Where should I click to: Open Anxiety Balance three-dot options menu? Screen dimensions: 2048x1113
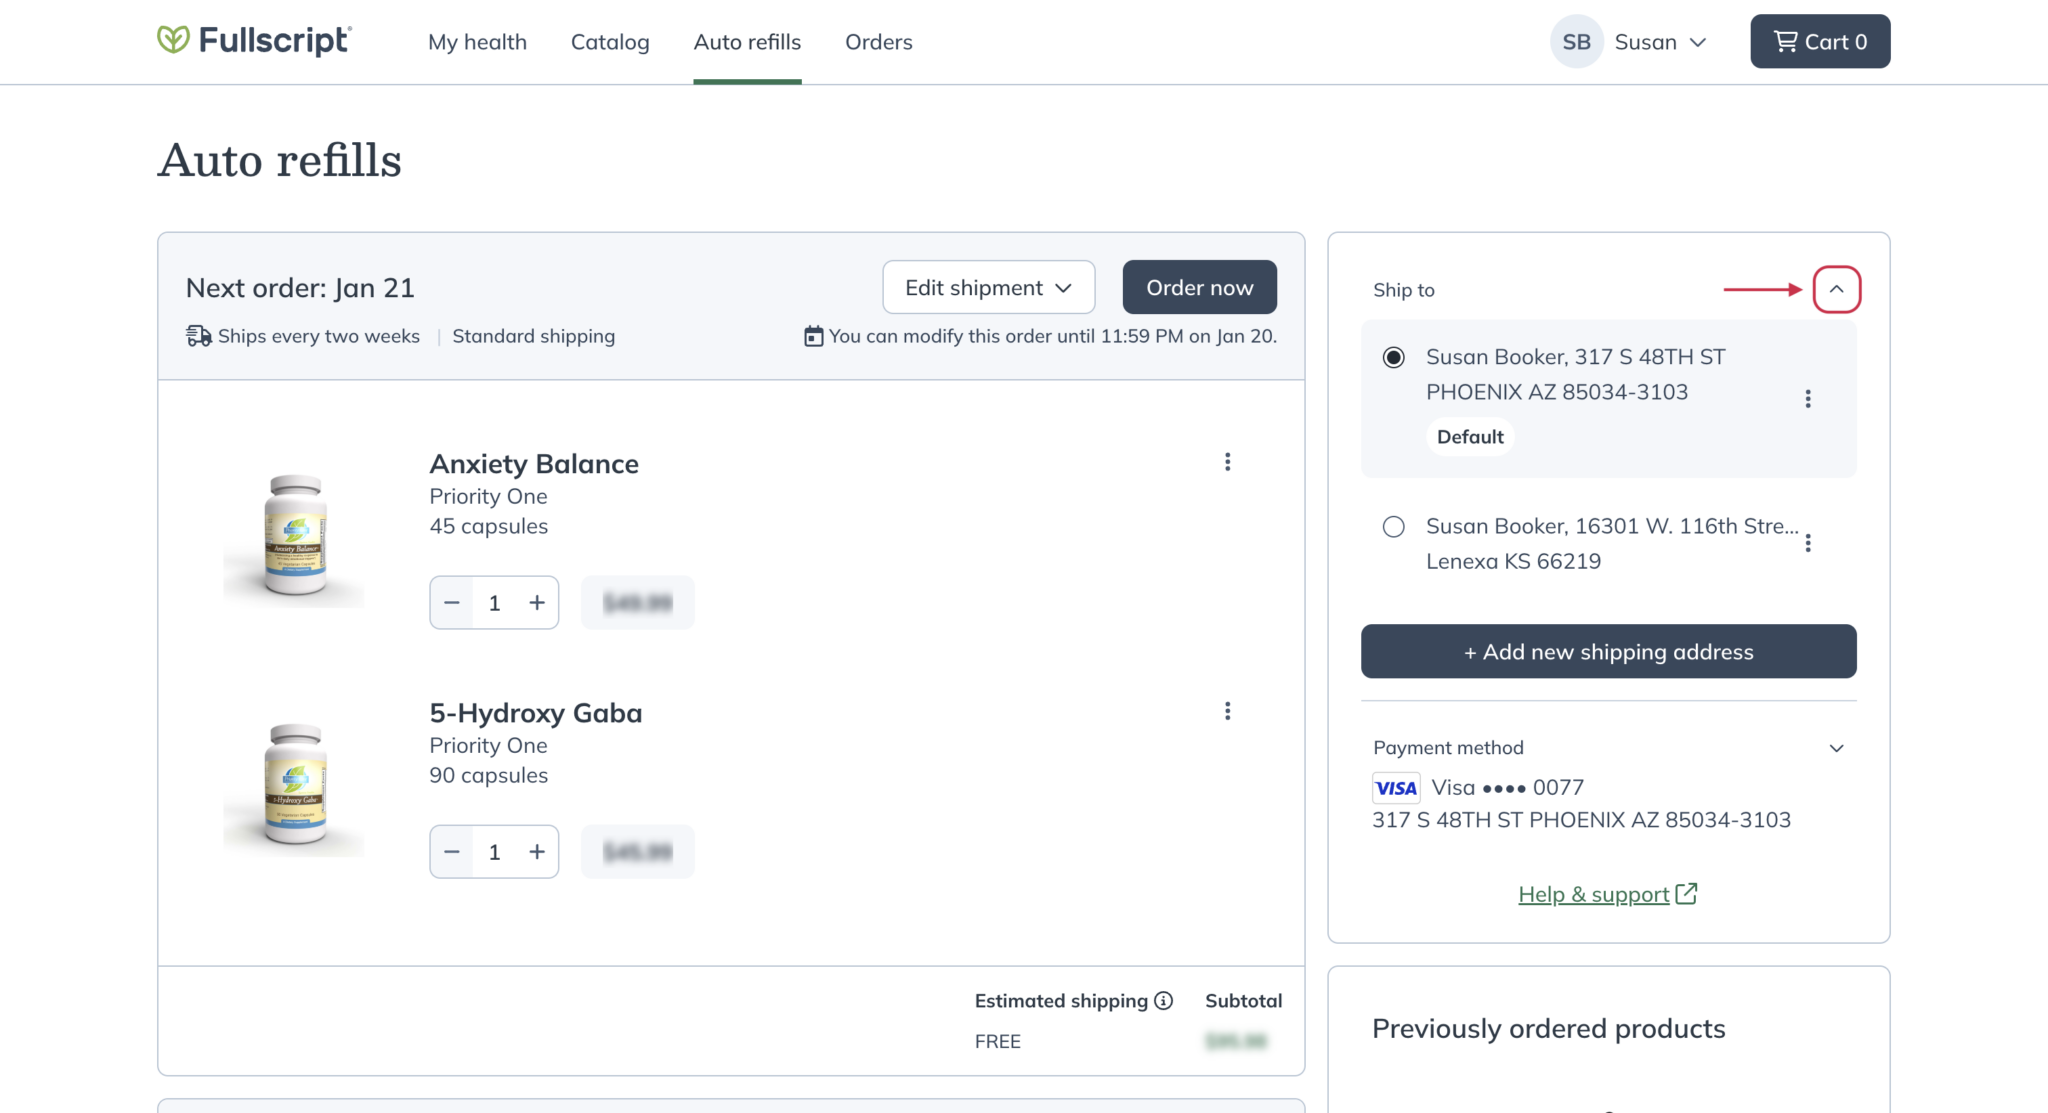(x=1227, y=462)
